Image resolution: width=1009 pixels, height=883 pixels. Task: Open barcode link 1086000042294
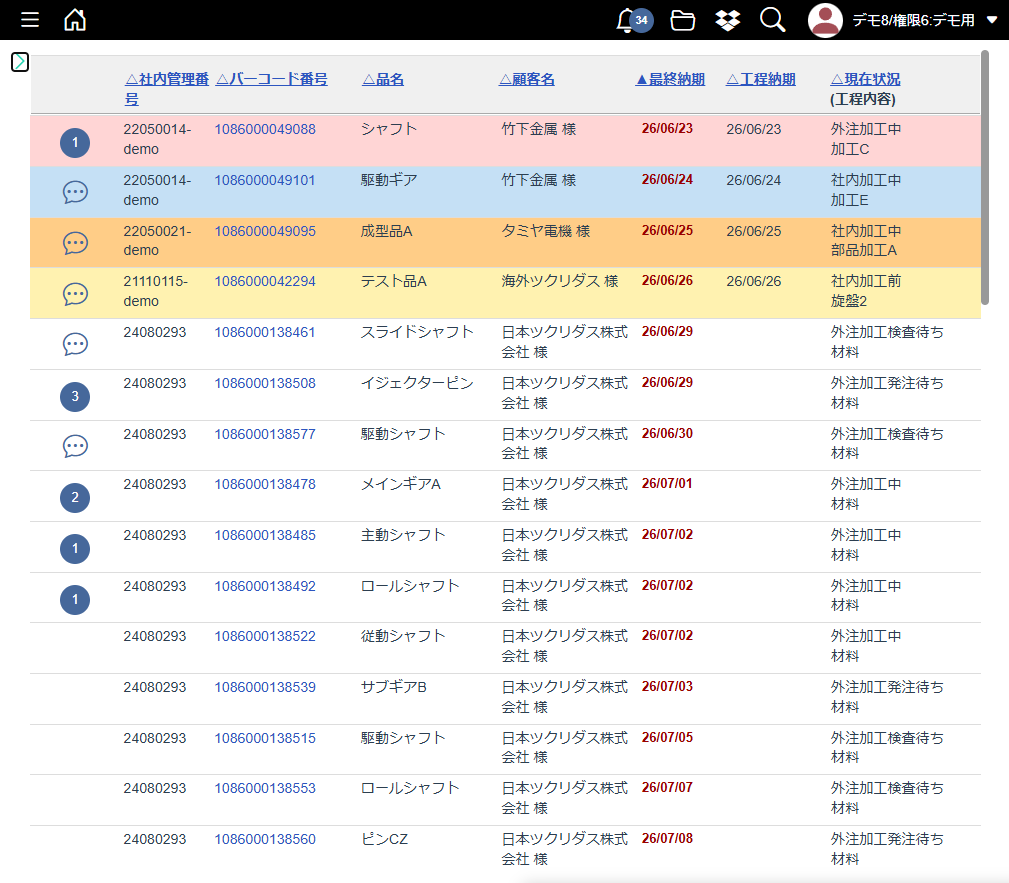click(x=265, y=281)
